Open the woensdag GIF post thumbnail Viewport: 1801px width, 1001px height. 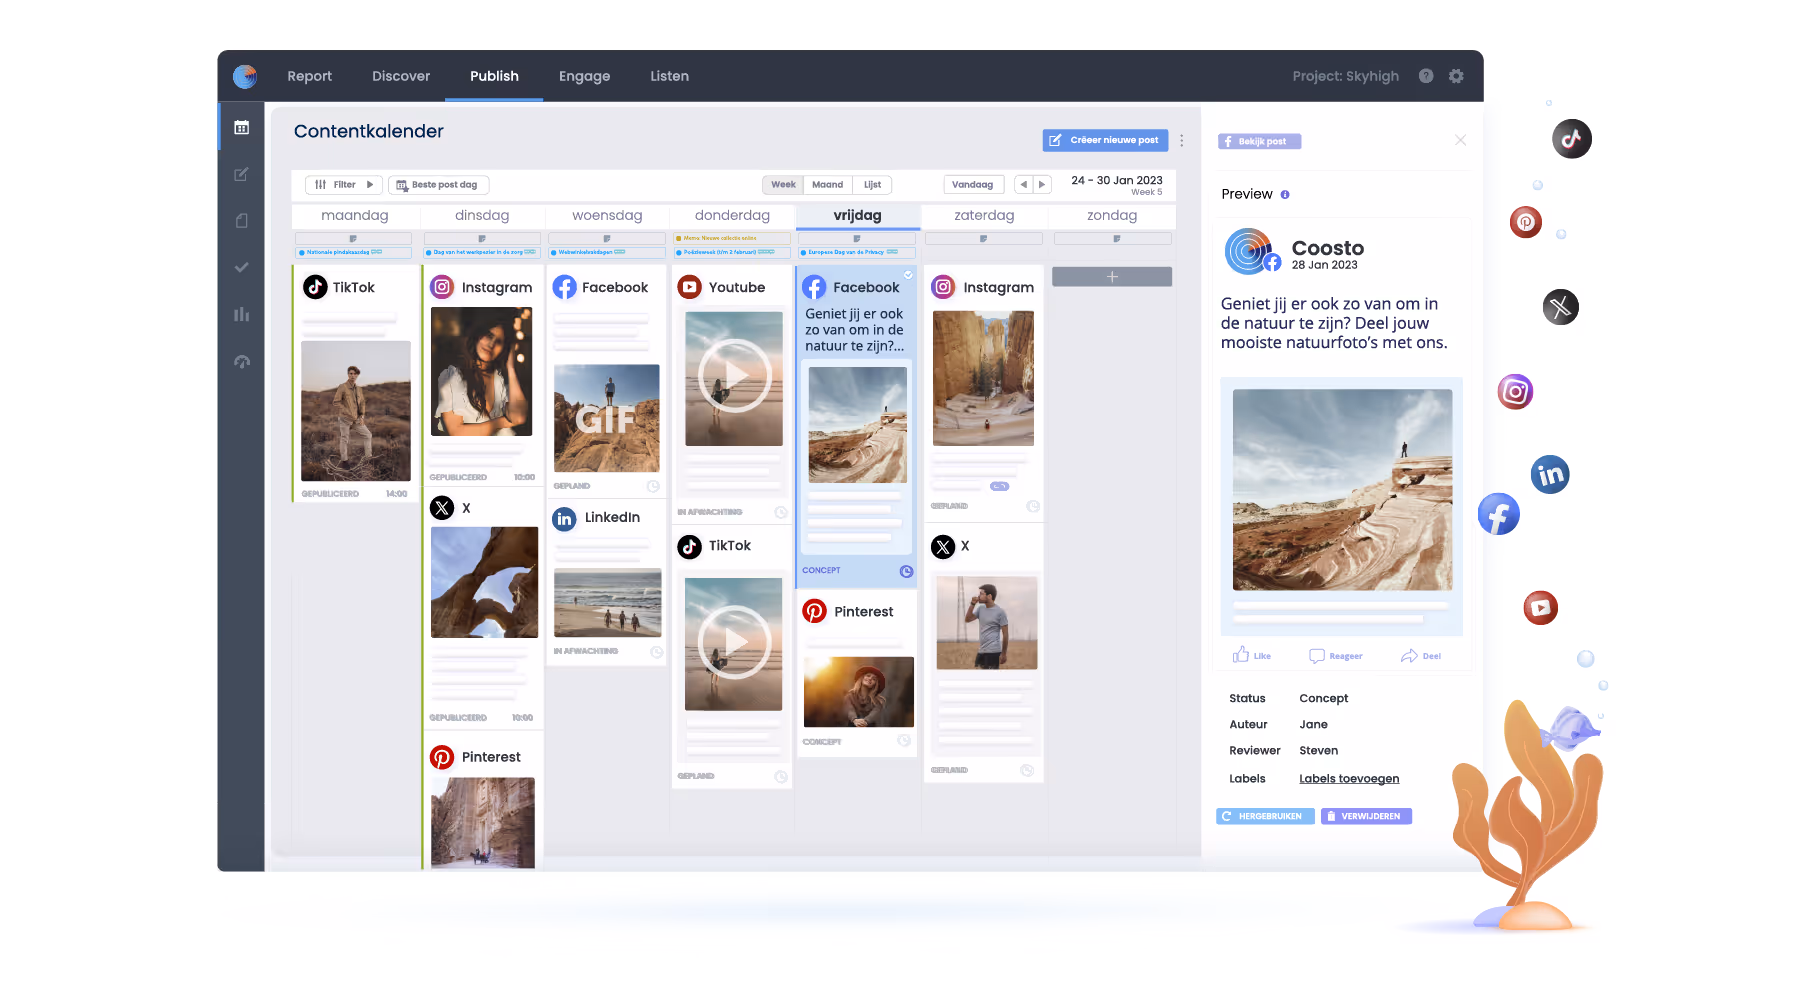[607, 418]
